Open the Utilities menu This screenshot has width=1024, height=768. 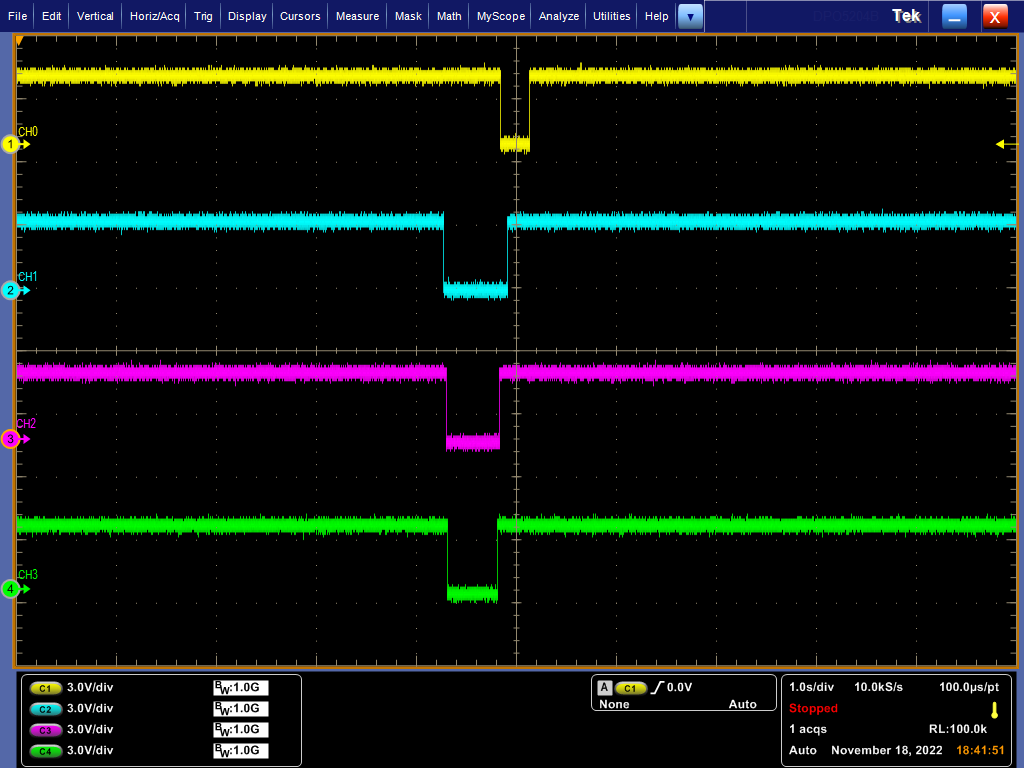click(612, 16)
